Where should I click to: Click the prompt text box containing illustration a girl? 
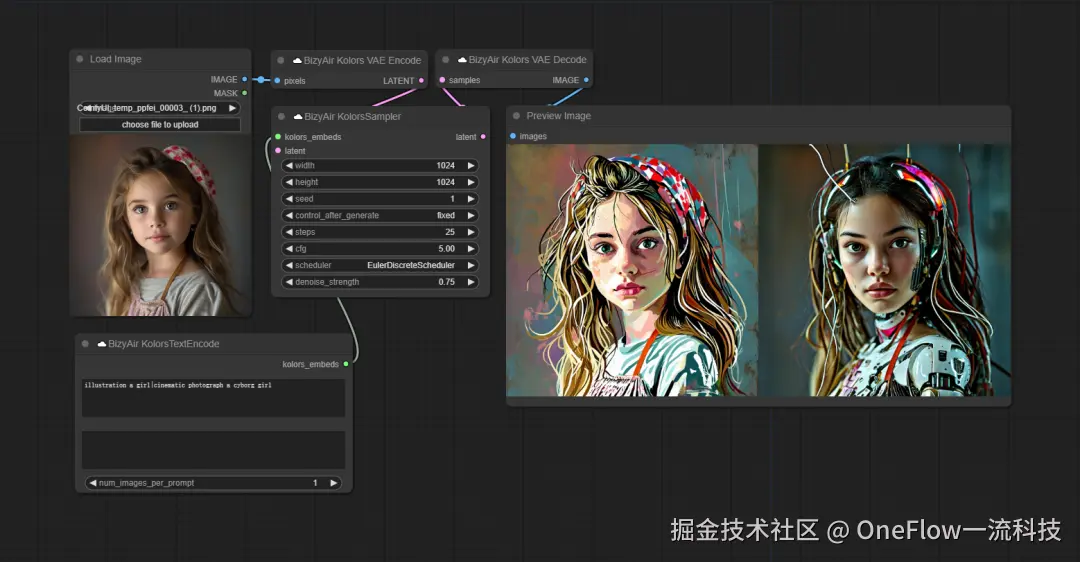(x=214, y=397)
